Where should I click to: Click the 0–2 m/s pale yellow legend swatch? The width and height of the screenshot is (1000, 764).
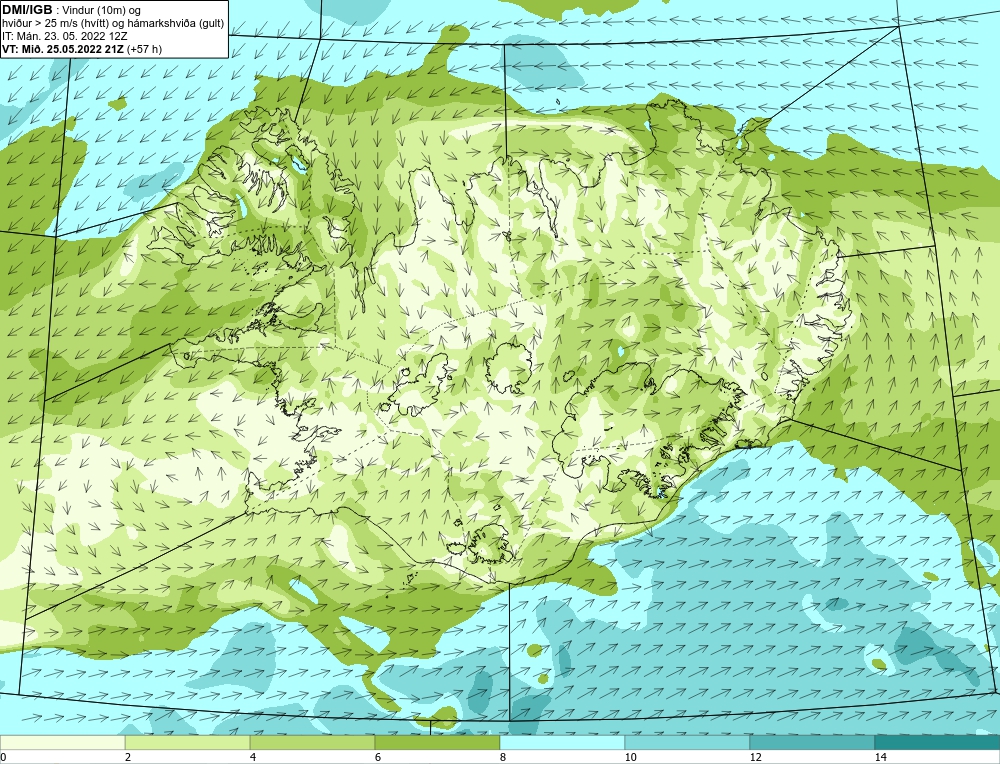pos(62,742)
